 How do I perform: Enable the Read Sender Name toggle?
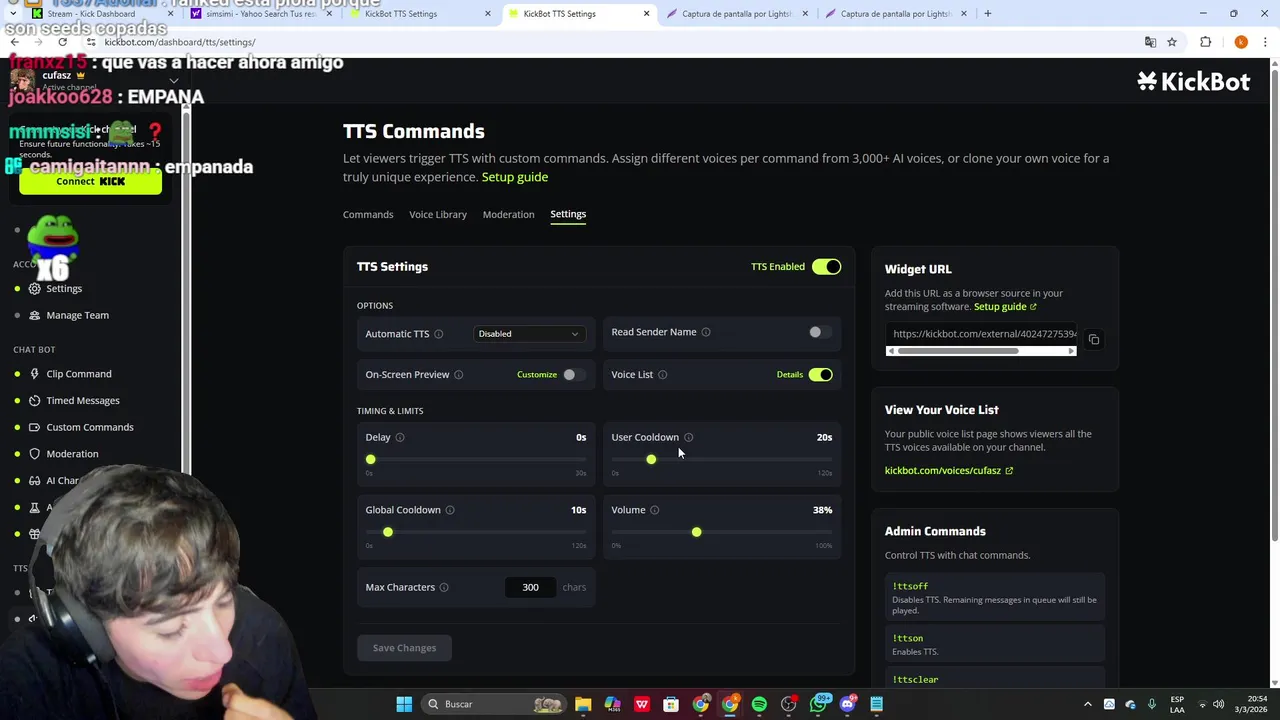point(820,332)
